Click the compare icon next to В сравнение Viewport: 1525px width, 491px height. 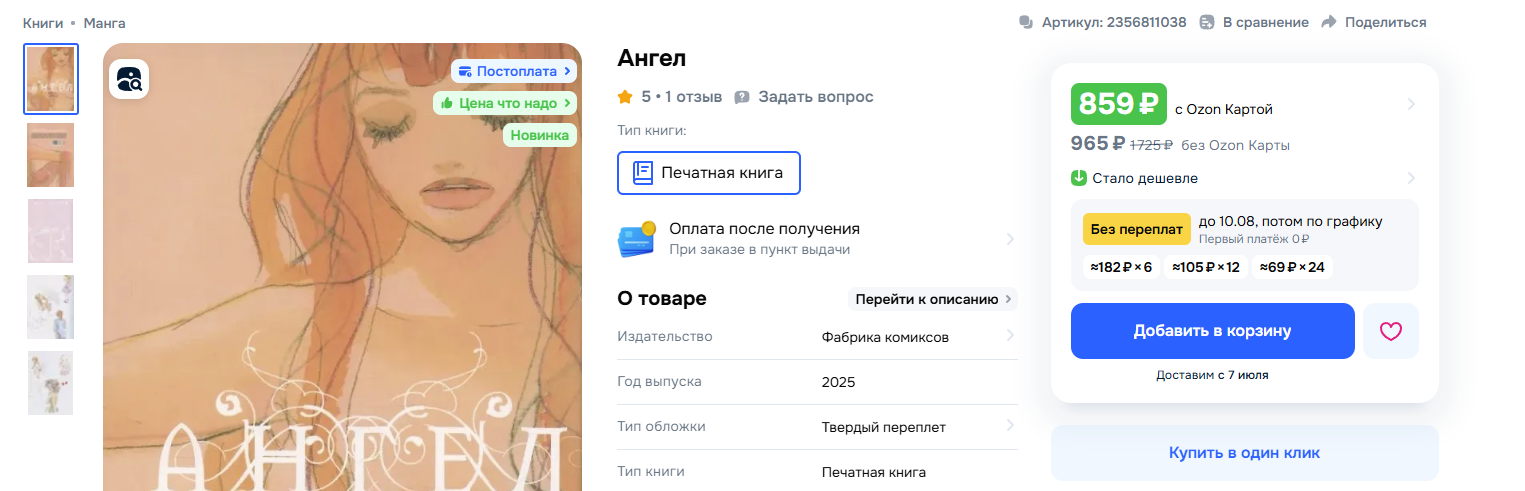[x=1207, y=22]
